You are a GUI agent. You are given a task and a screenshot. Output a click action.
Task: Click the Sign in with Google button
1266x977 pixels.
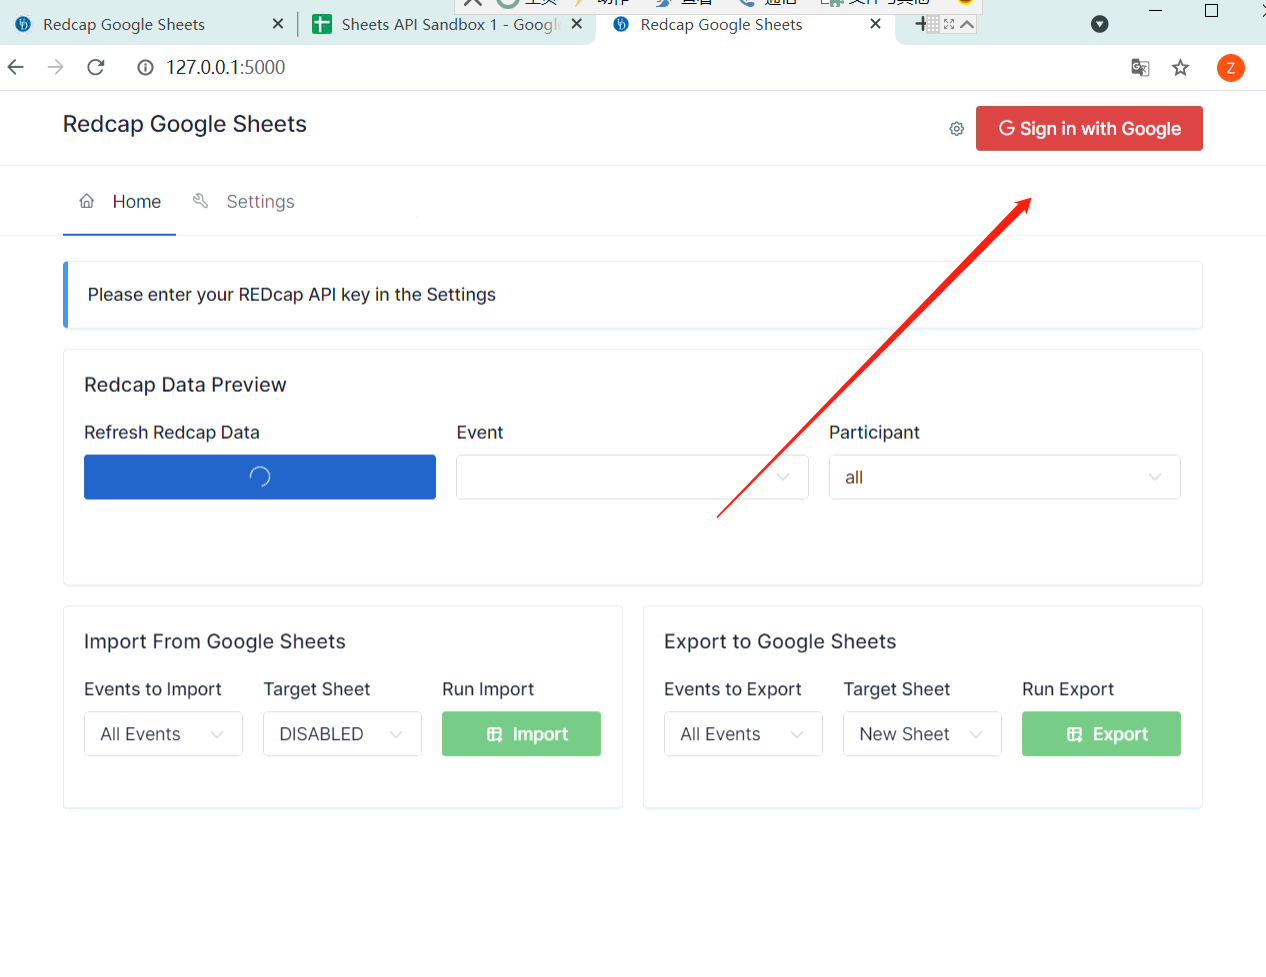pos(1089,128)
